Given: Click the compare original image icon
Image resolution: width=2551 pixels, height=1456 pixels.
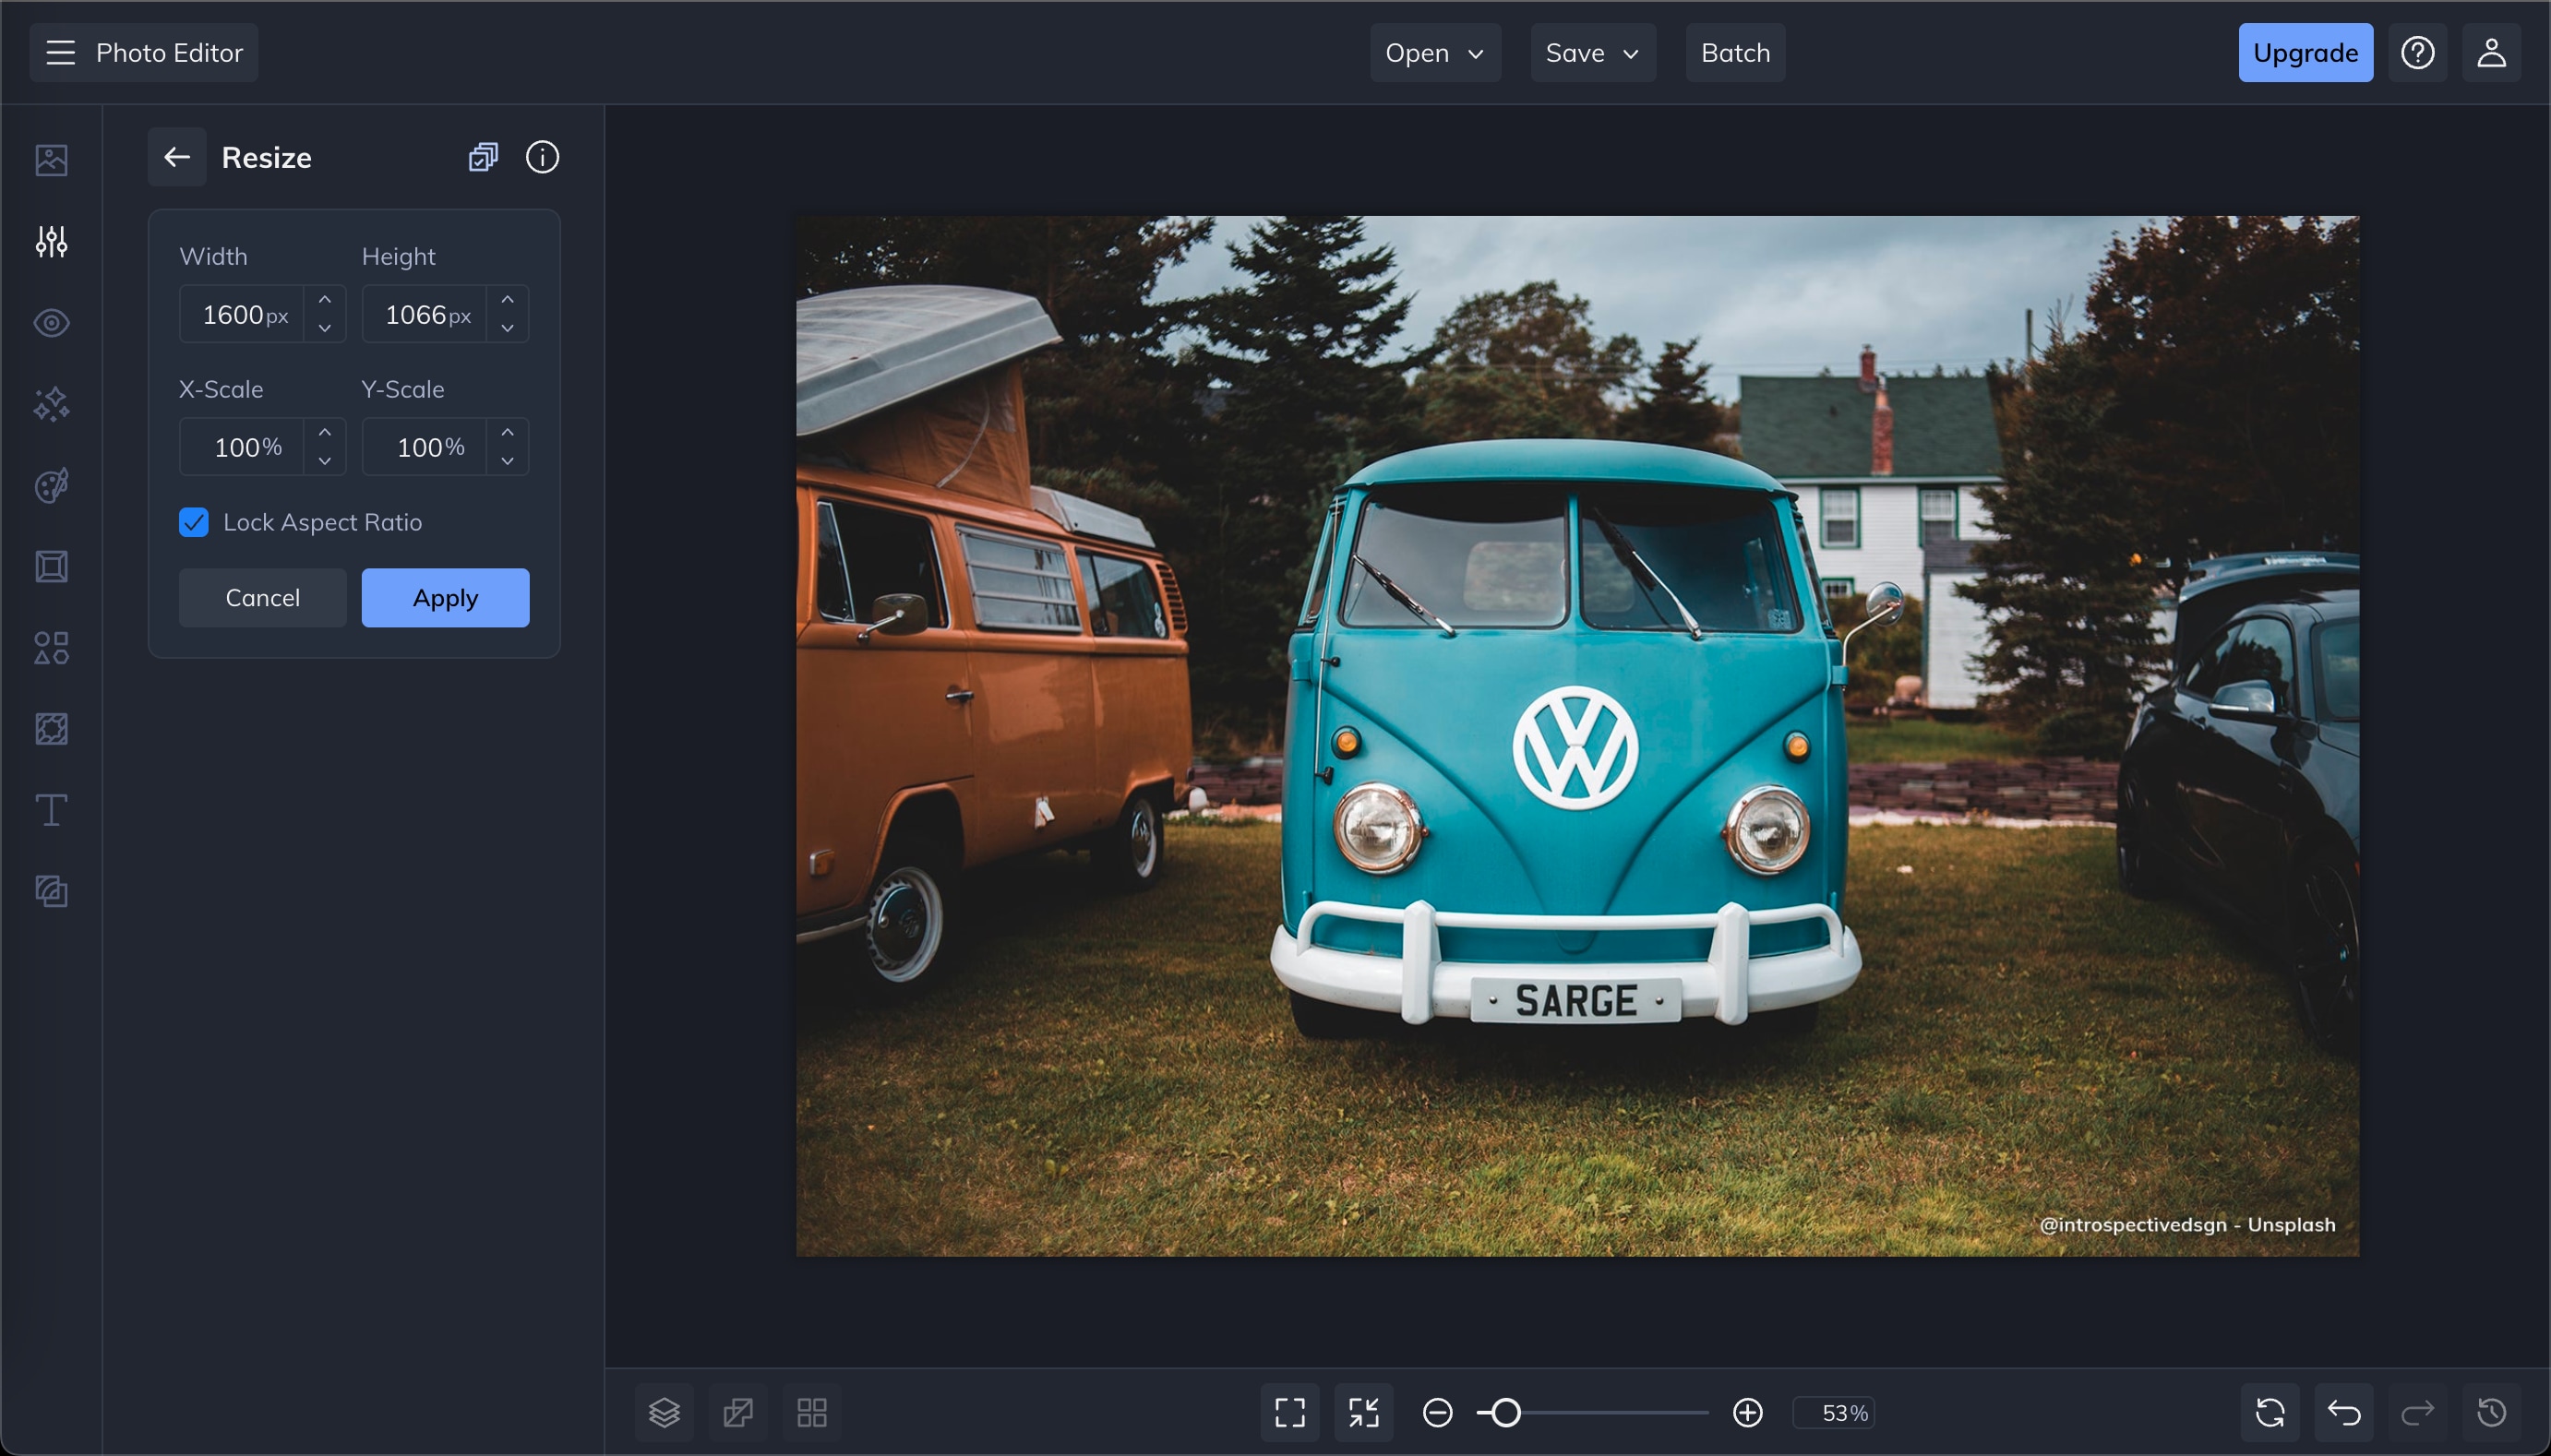Looking at the screenshot, I should (738, 1413).
